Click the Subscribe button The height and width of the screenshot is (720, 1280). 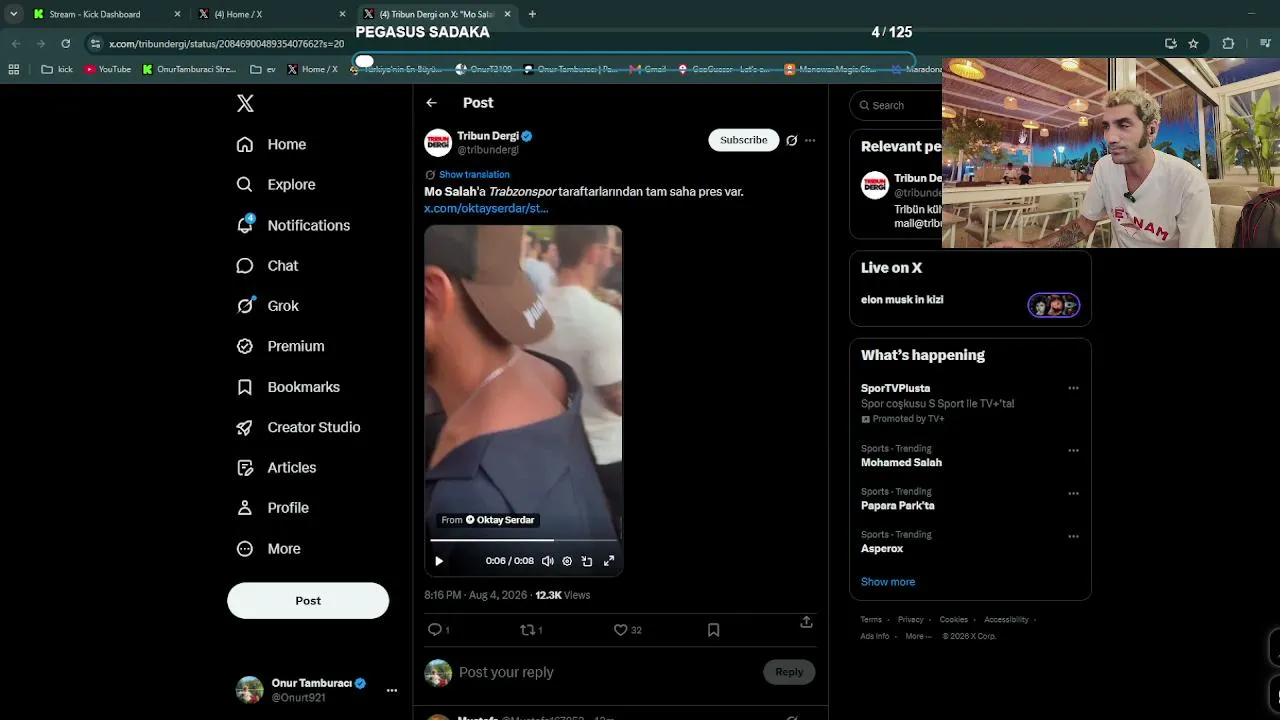coord(744,140)
